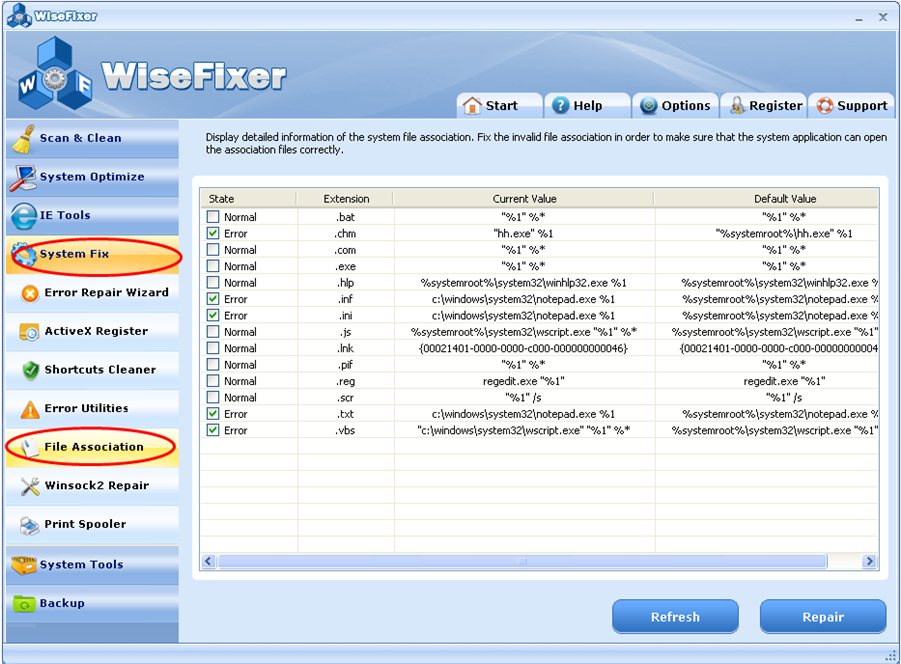Click the Winsock2 Repair wrench icon

pyautogui.click(x=30, y=486)
